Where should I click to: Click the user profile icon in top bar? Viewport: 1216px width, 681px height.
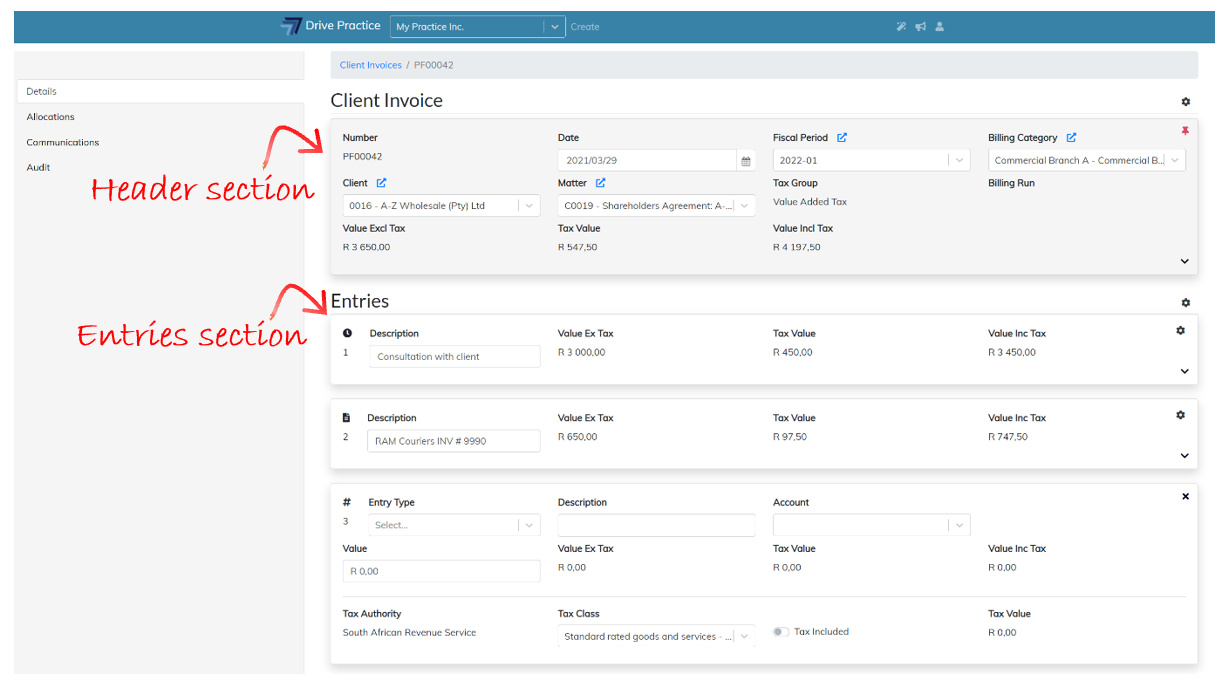tap(940, 27)
